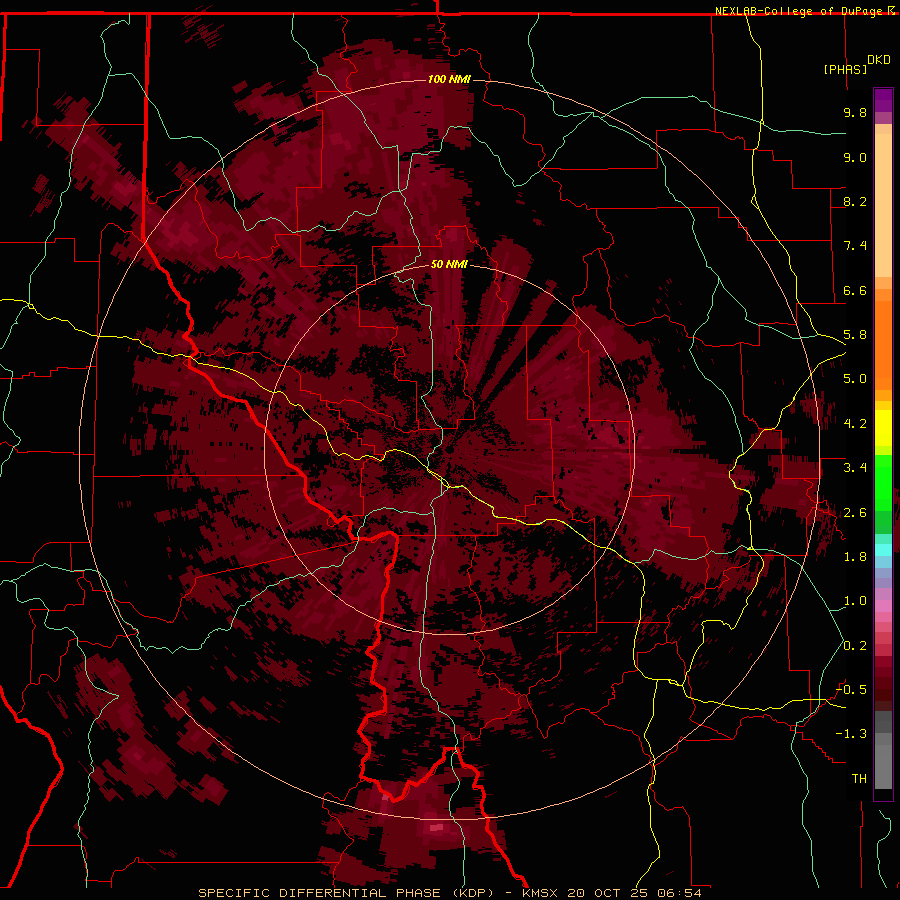900x900 pixels.
Task: Pick the green band of the color scale
Action: (x=883, y=482)
